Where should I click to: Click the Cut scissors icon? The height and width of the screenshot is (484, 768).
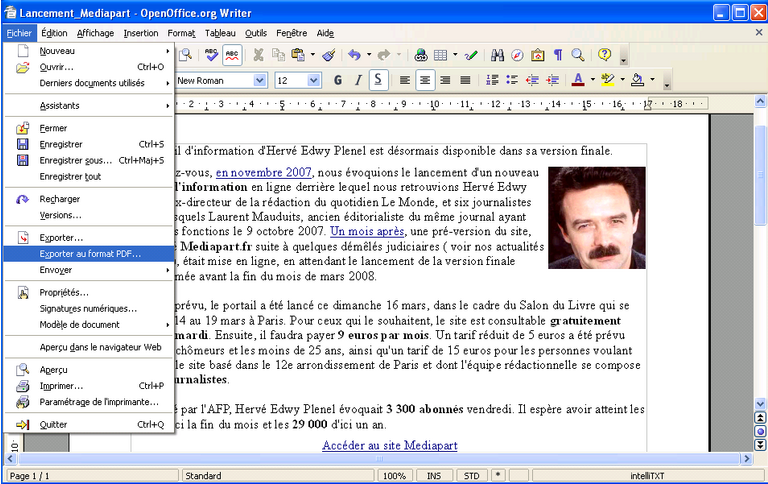tap(258, 55)
